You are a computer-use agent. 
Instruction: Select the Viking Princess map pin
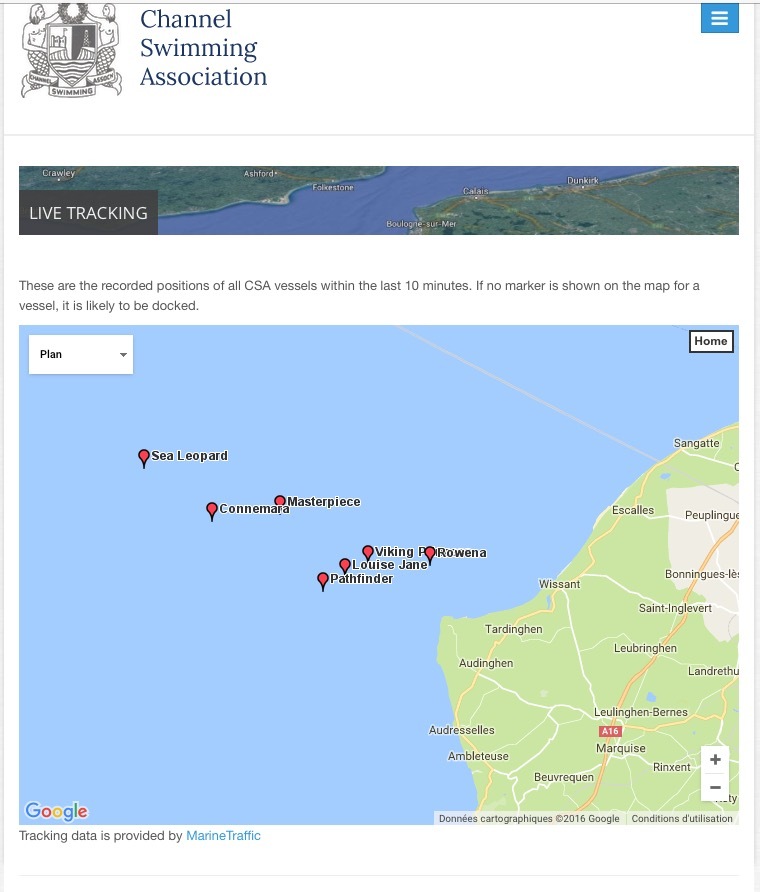368,553
